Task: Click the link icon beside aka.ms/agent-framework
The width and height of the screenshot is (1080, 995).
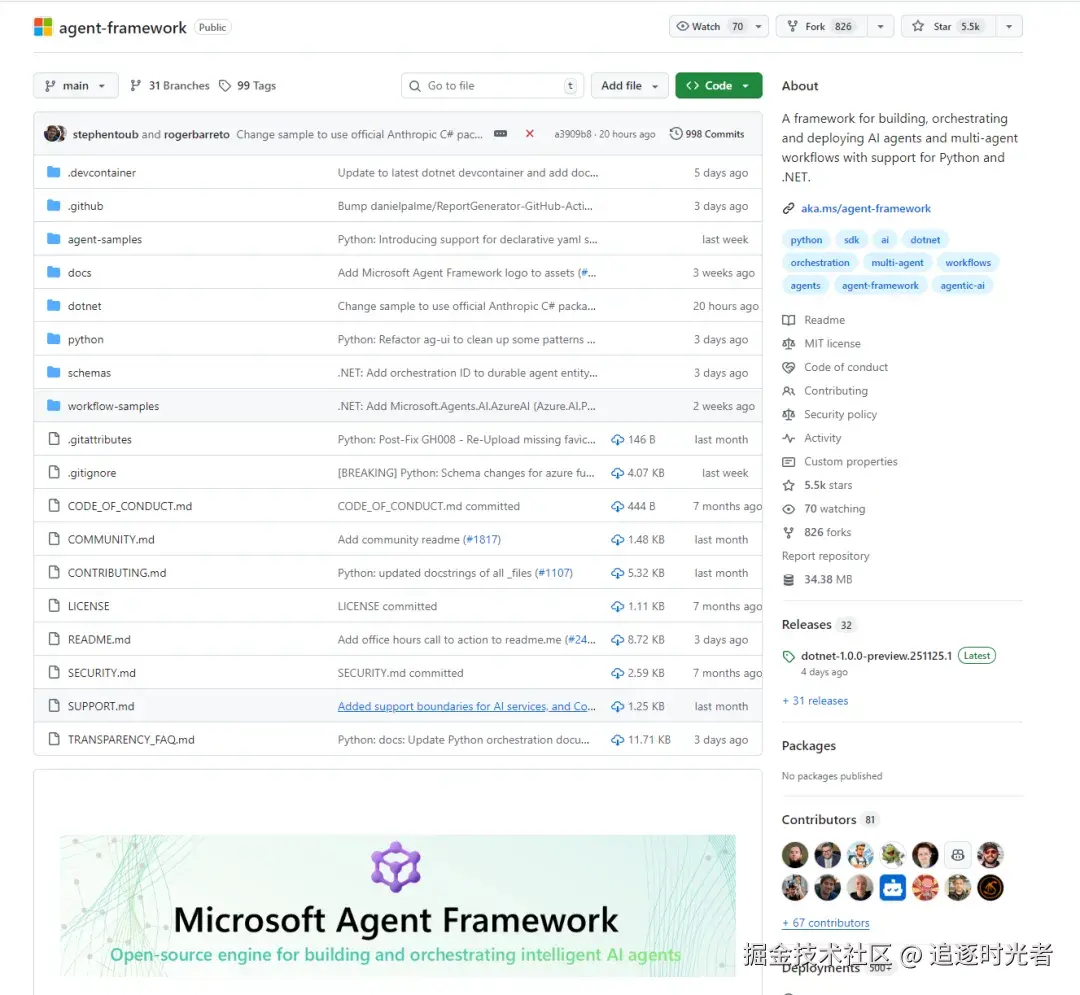Action: (789, 209)
